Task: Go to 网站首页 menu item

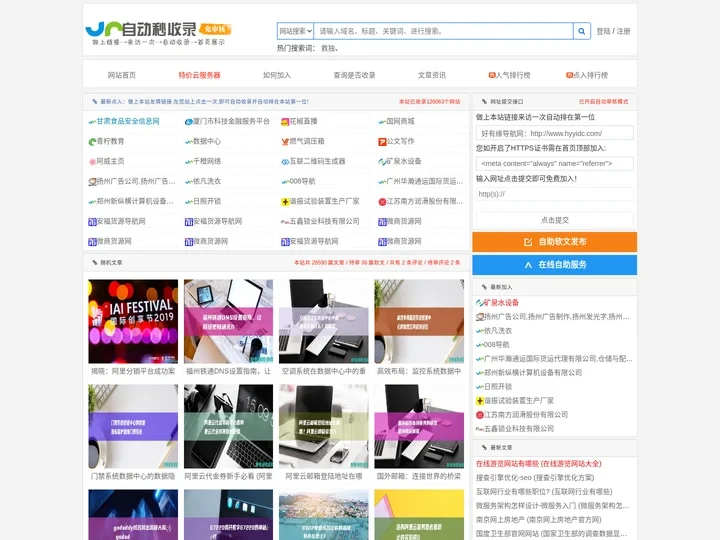Action: pyautogui.click(x=122, y=75)
